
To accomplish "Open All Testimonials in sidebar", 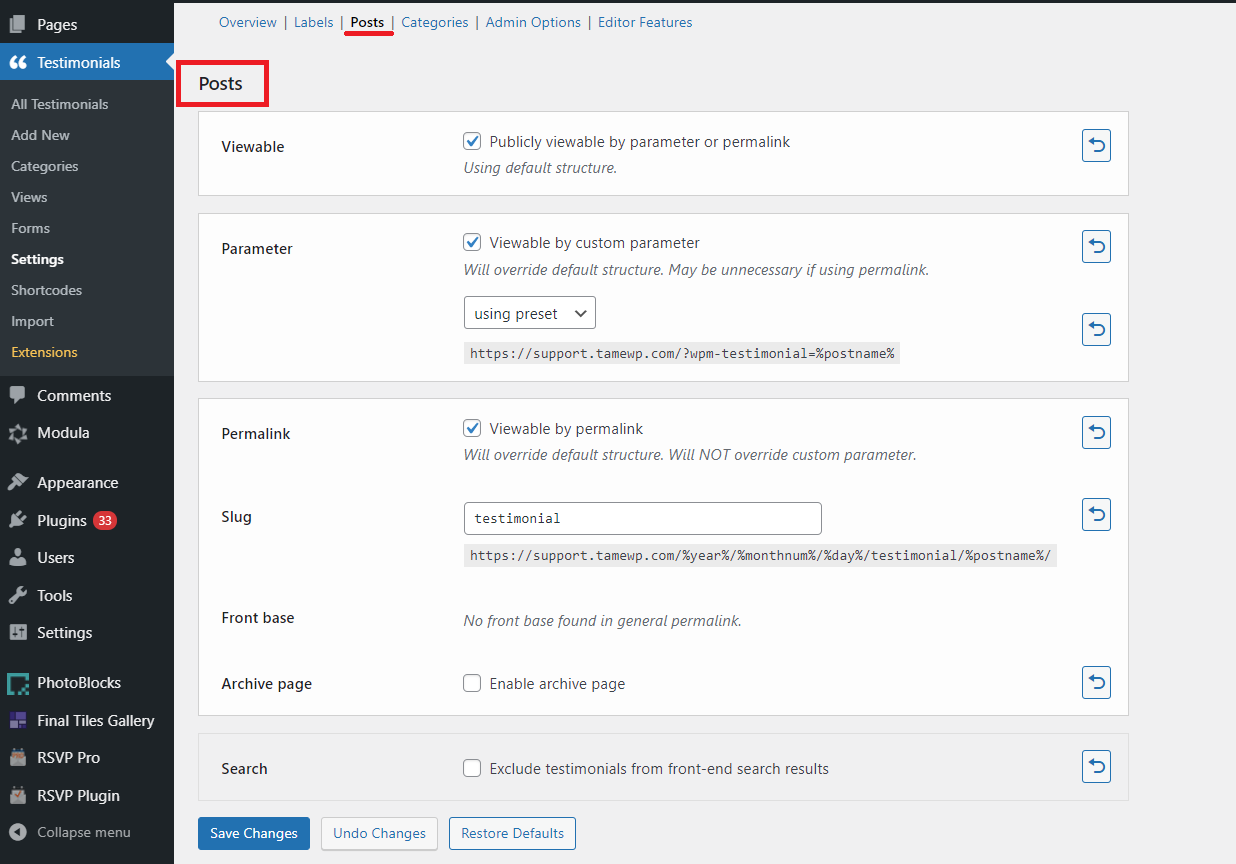I will pos(60,104).
